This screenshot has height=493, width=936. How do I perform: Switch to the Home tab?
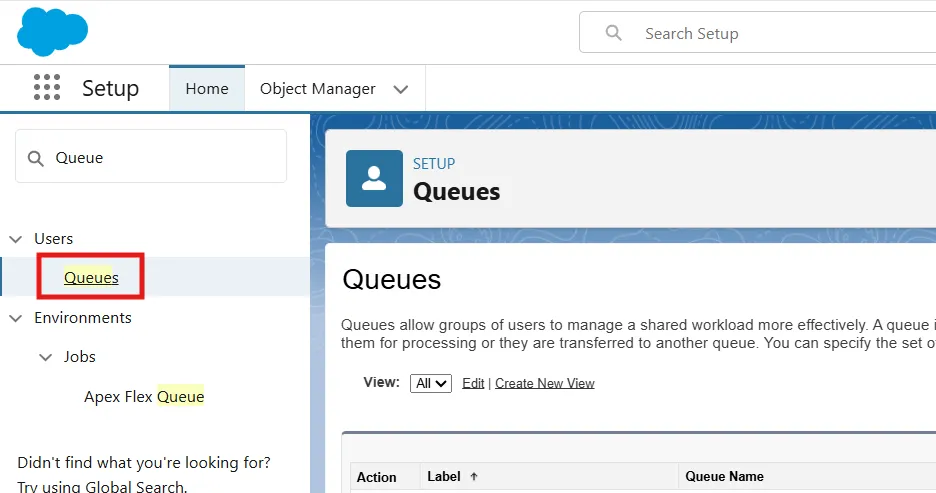(x=207, y=89)
